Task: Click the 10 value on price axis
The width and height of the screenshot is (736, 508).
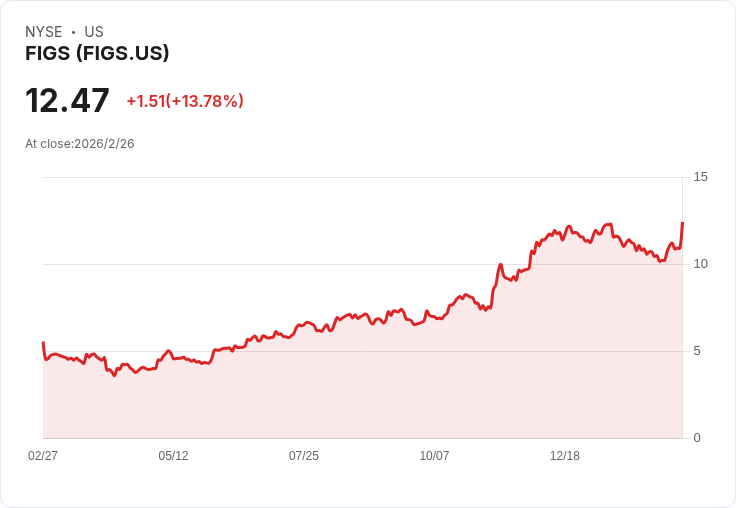Action: (700, 264)
